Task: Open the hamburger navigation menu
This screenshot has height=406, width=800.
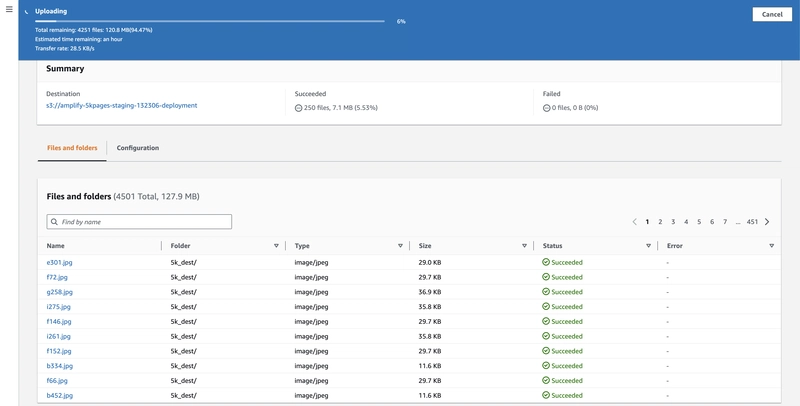Action: pos(9,9)
